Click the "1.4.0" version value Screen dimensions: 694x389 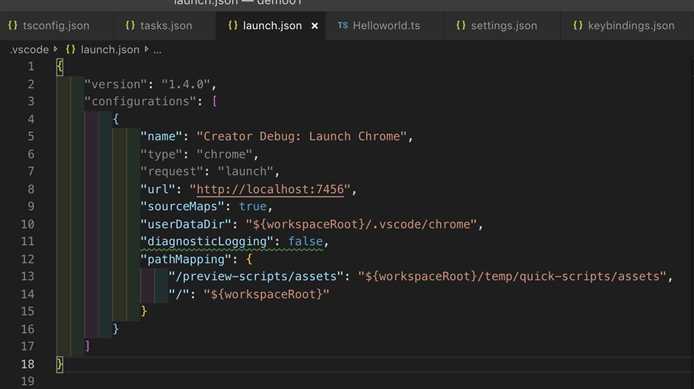pyautogui.click(x=185, y=84)
